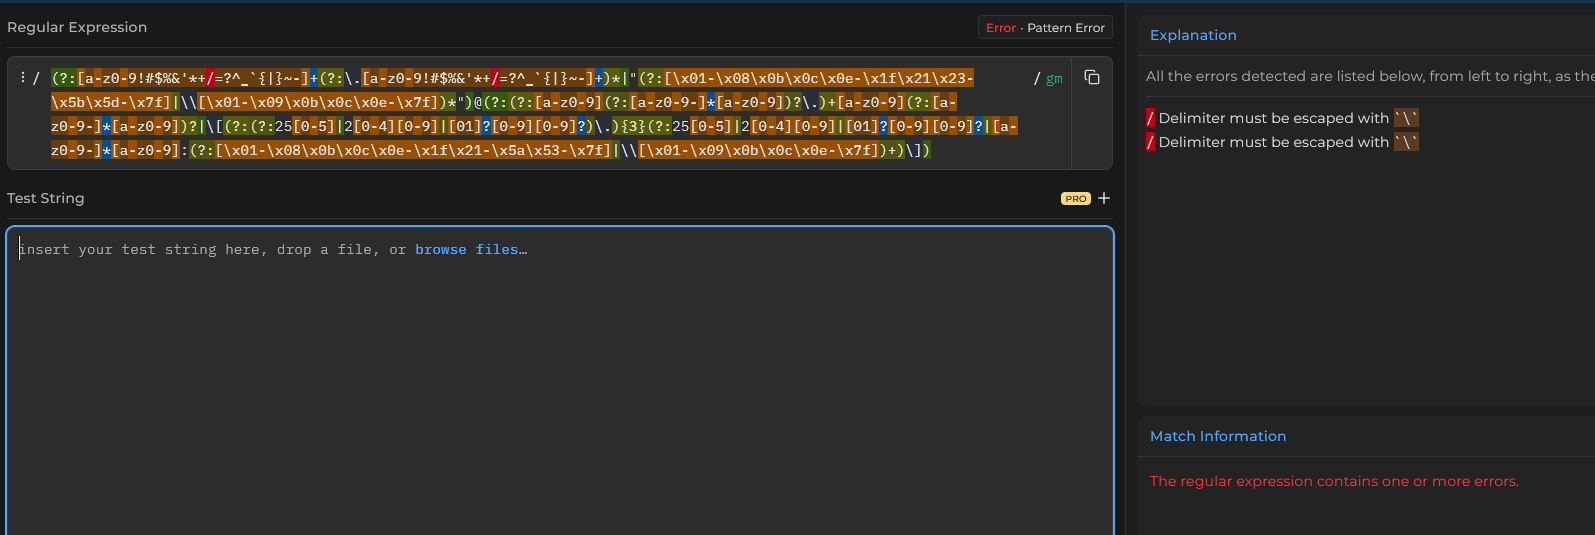The width and height of the screenshot is (1595, 535).
Task: Click inside the regular expression field
Action: coord(535,114)
